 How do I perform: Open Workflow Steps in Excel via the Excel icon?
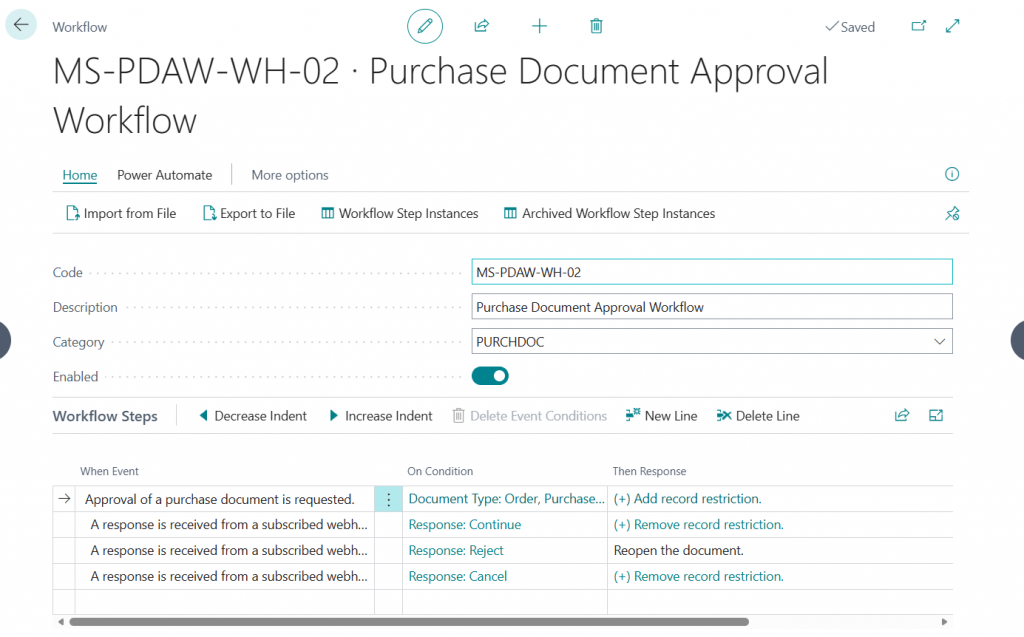click(x=935, y=415)
